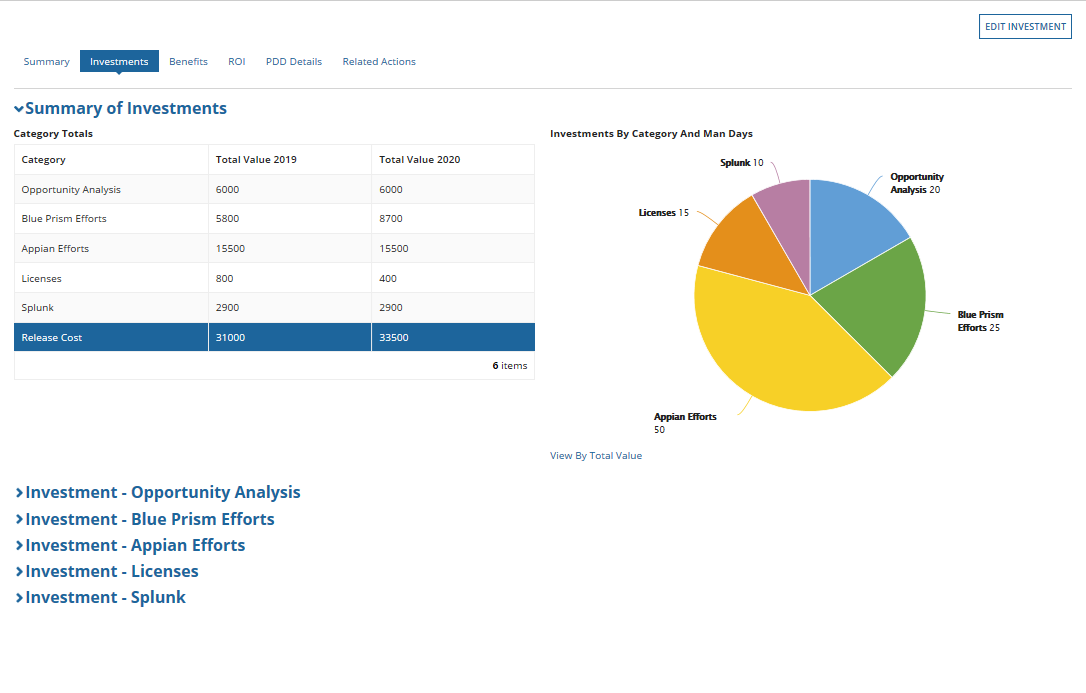Switch to the Summary tab
Screen dimensions: 1086x693
click(46, 62)
